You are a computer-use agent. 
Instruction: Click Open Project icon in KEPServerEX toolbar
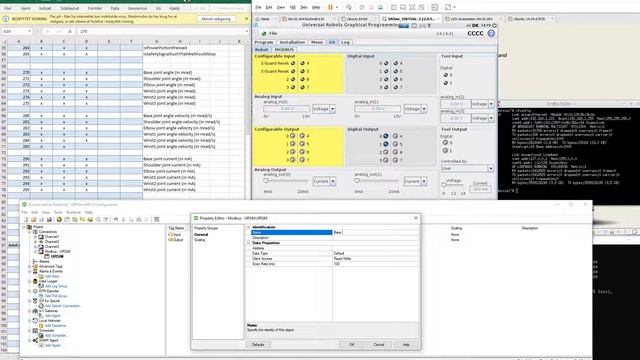coord(33,219)
